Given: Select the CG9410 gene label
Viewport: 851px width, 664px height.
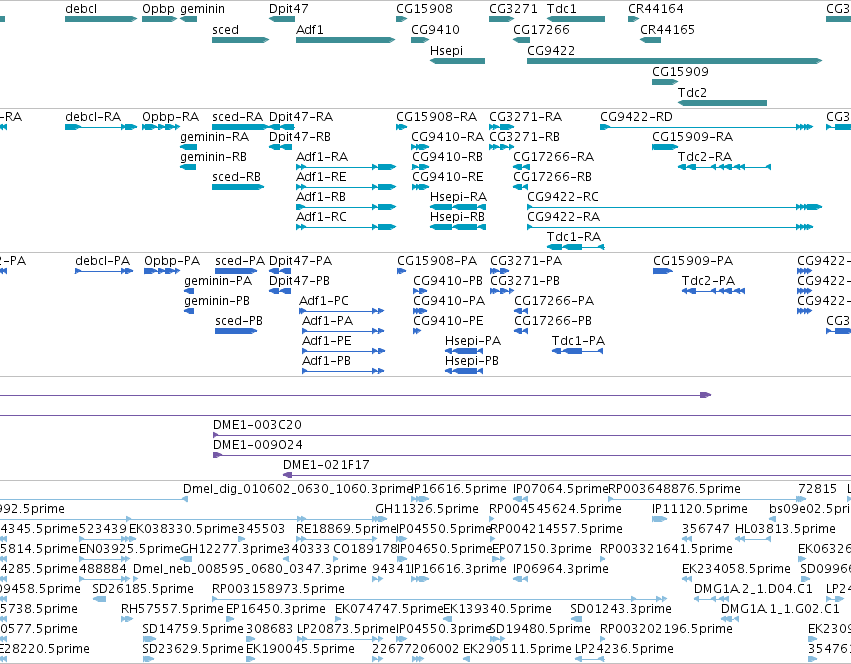Looking at the screenshot, I should pos(435,30).
